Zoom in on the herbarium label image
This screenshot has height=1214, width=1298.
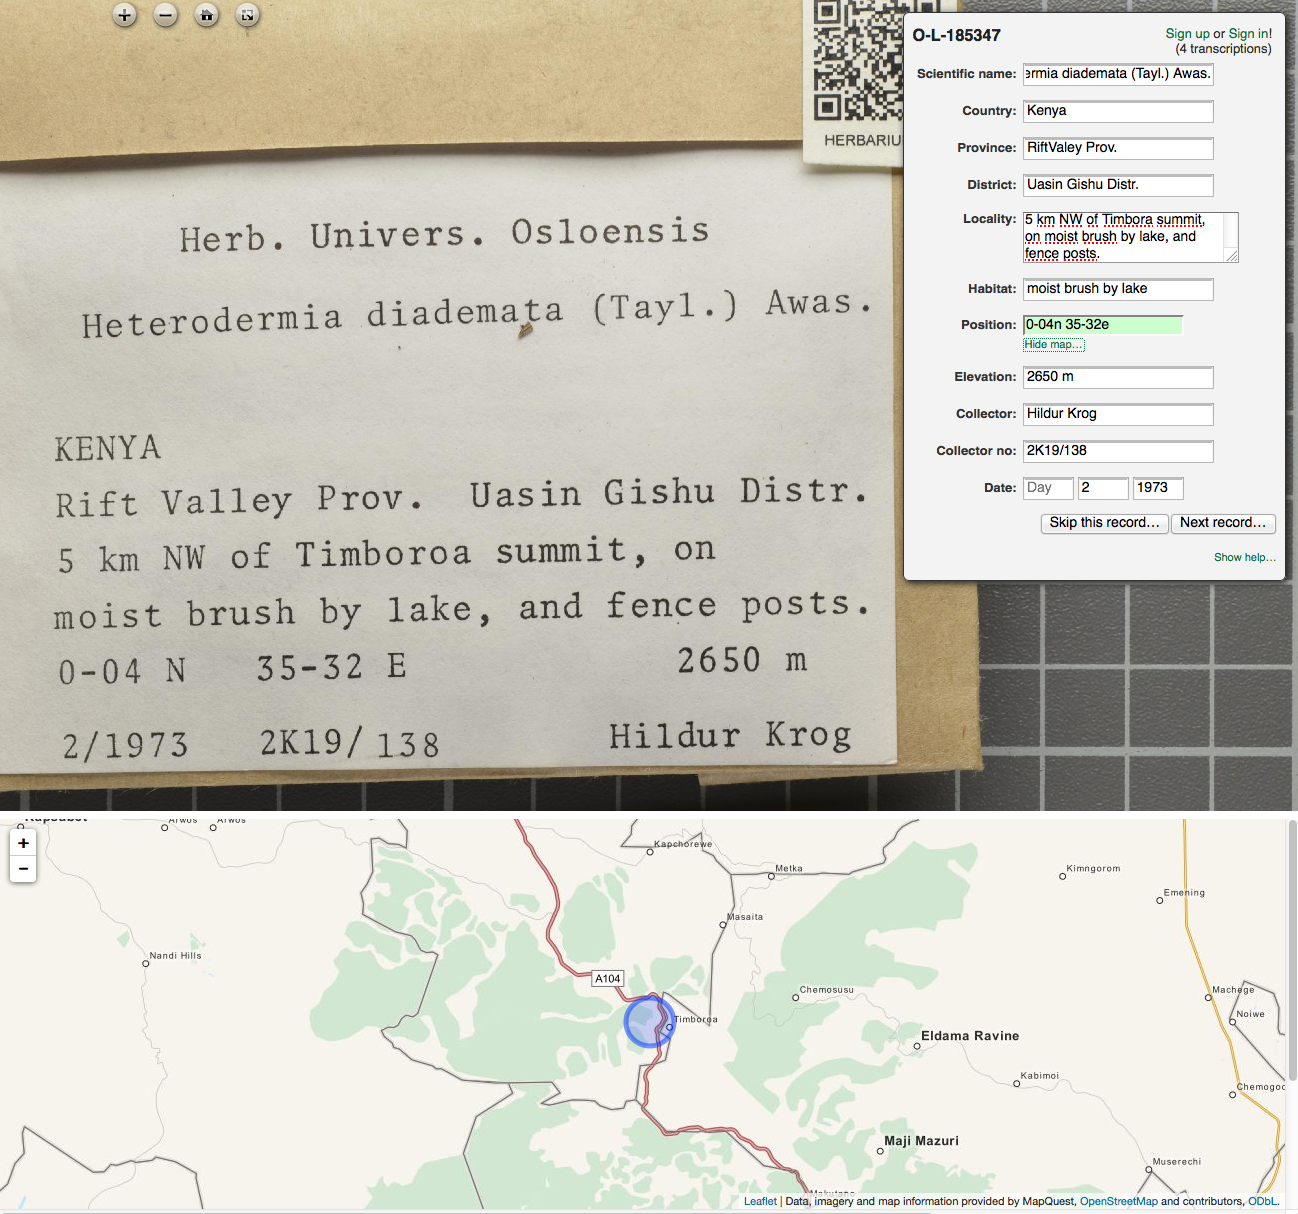[124, 15]
